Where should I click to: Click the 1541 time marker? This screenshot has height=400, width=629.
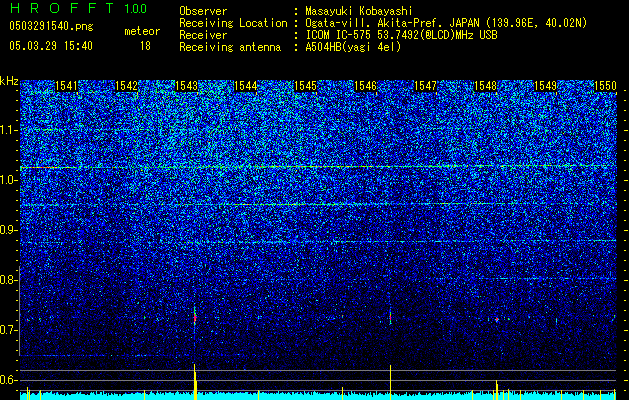(x=66, y=86)
